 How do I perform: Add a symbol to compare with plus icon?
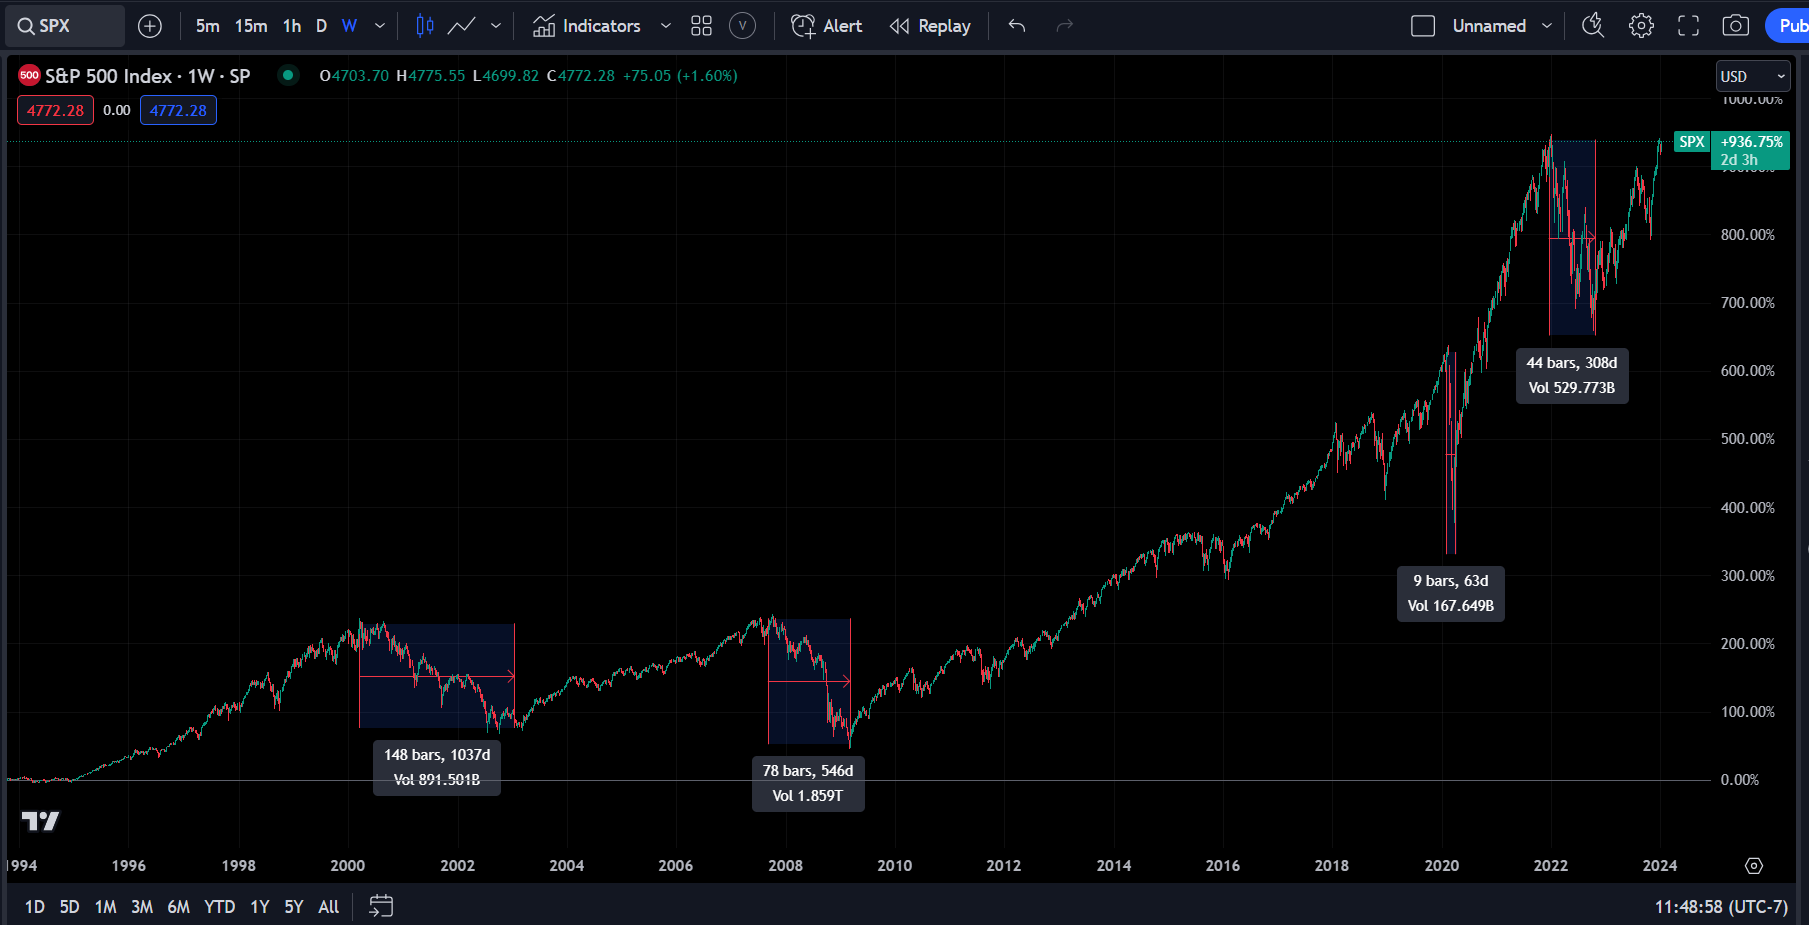coord(150,26)
